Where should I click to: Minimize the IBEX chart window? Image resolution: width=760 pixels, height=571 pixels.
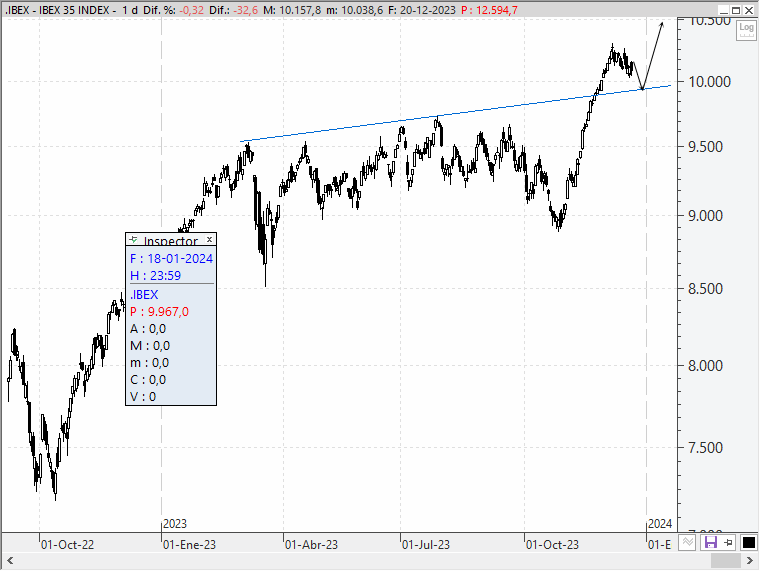pyautogui.click(x=723, y=10)
